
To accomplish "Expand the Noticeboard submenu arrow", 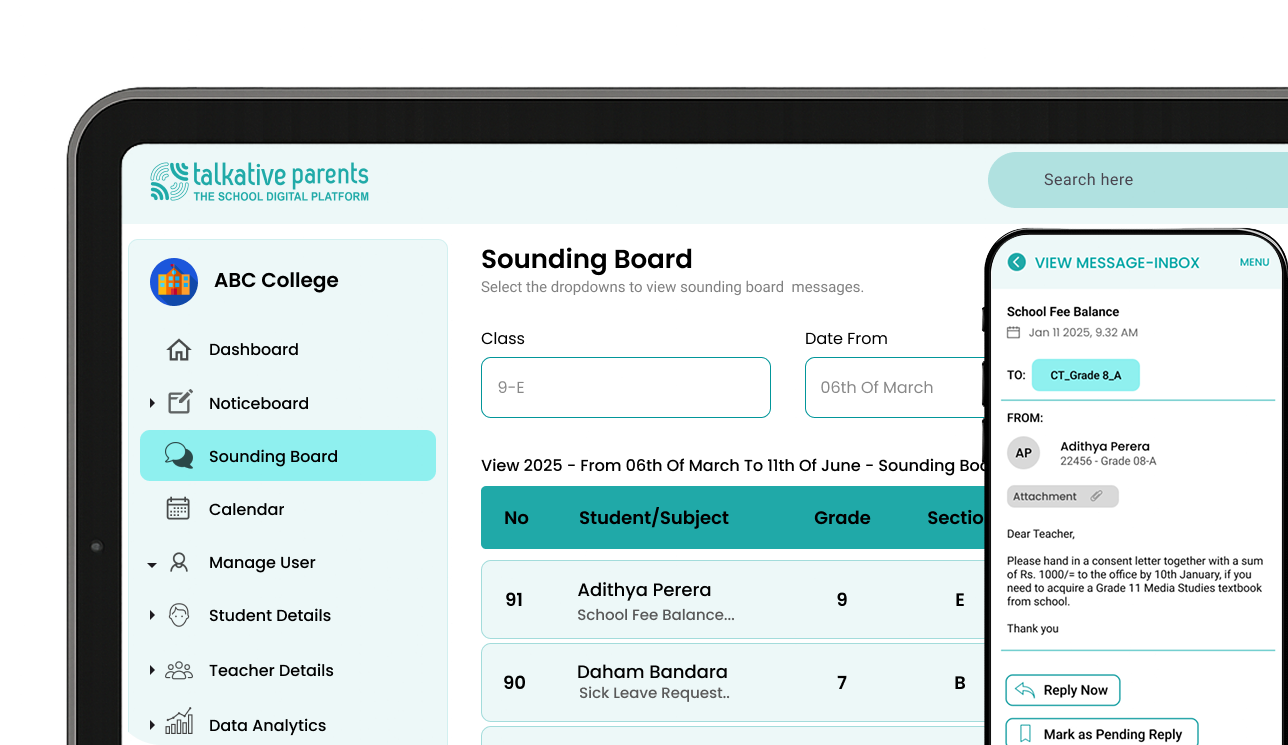I will [152, 403].
